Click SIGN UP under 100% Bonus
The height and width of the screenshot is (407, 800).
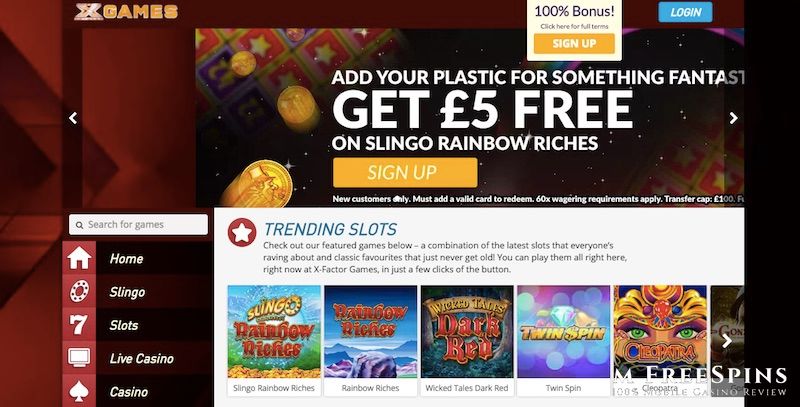(x=574, y=43)
